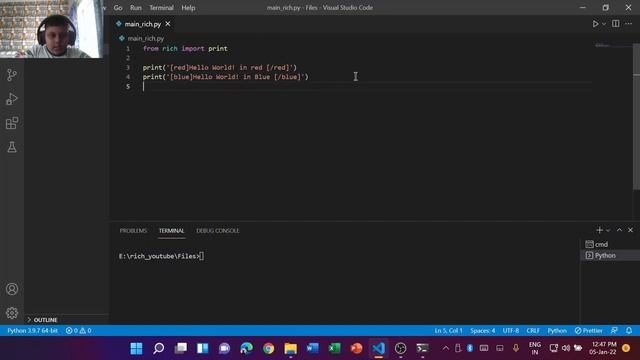This screenshot has height=360, width=640.
Task: Click the Python 3.9.7 64-bit interpreter selector
Action: click(x=32, y=331)
